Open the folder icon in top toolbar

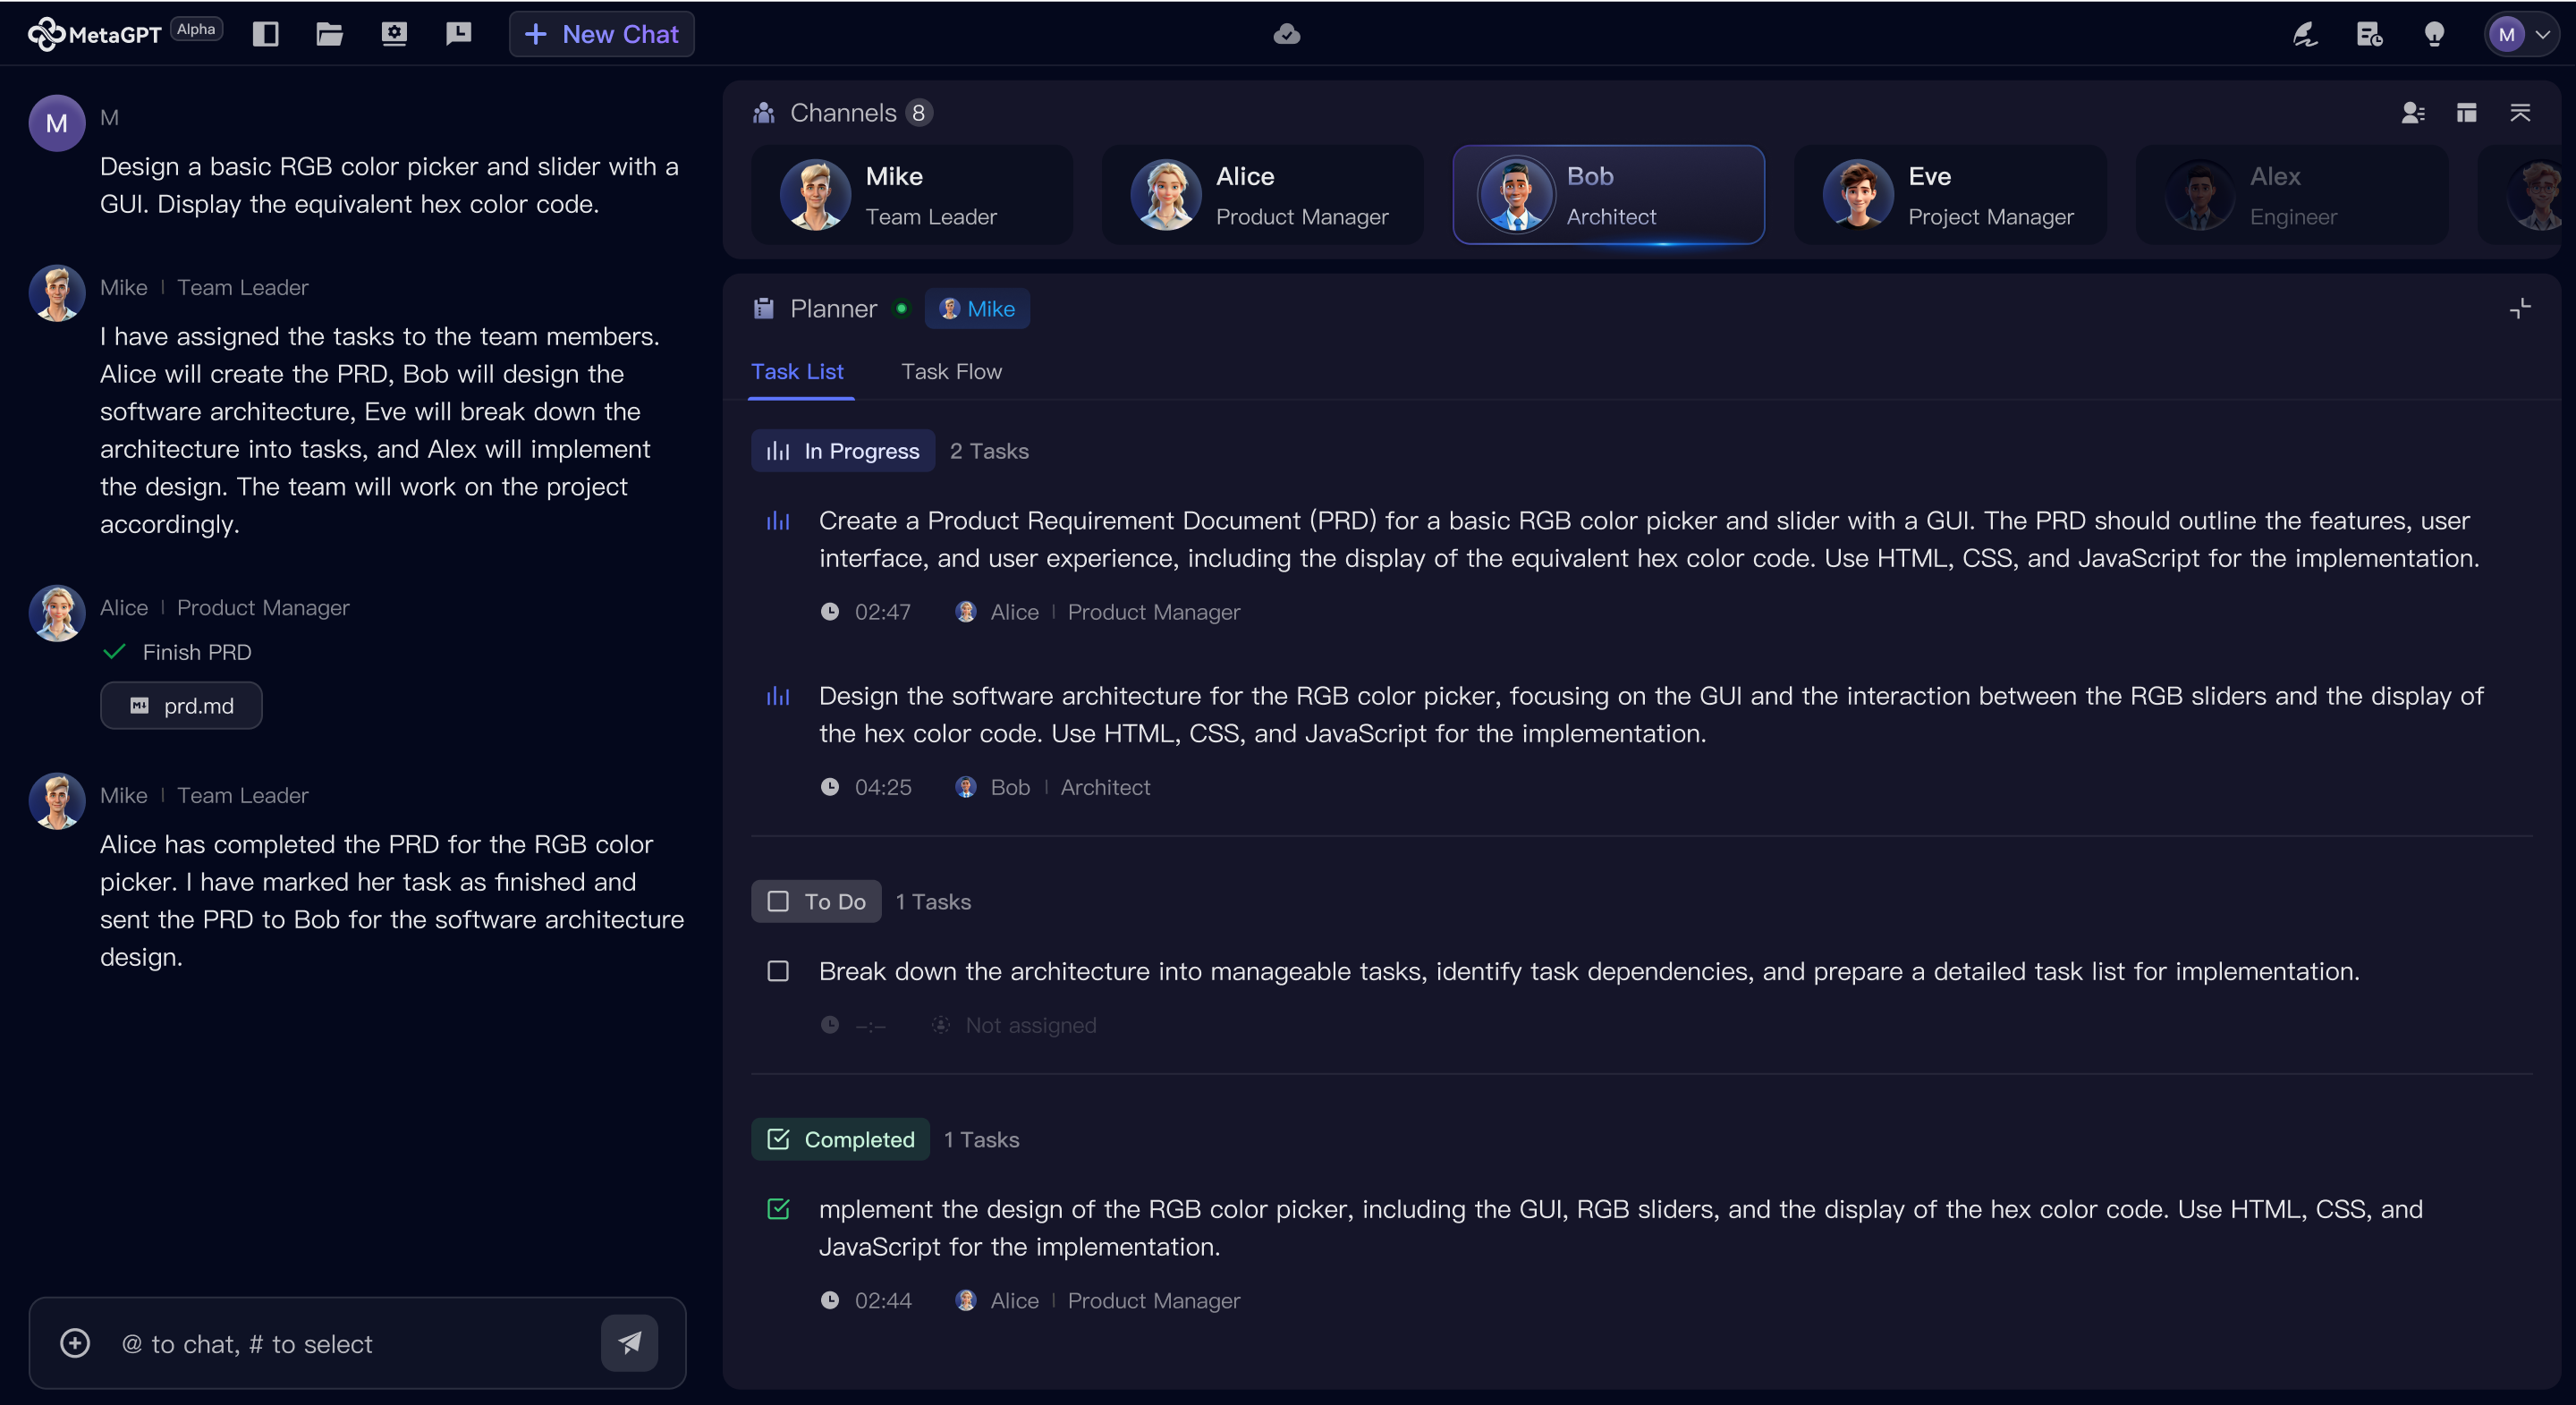(x=329, y=34)
